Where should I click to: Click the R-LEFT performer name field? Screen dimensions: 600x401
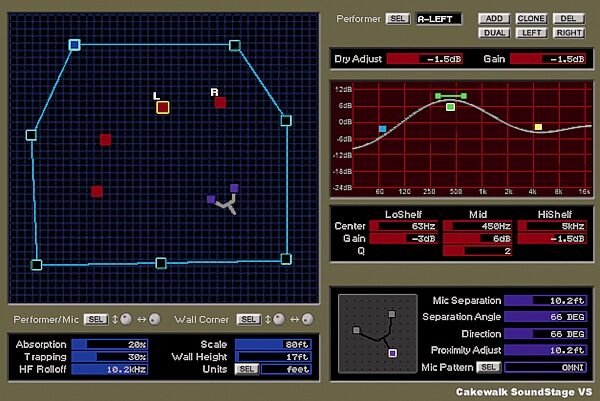click(439, 19)
